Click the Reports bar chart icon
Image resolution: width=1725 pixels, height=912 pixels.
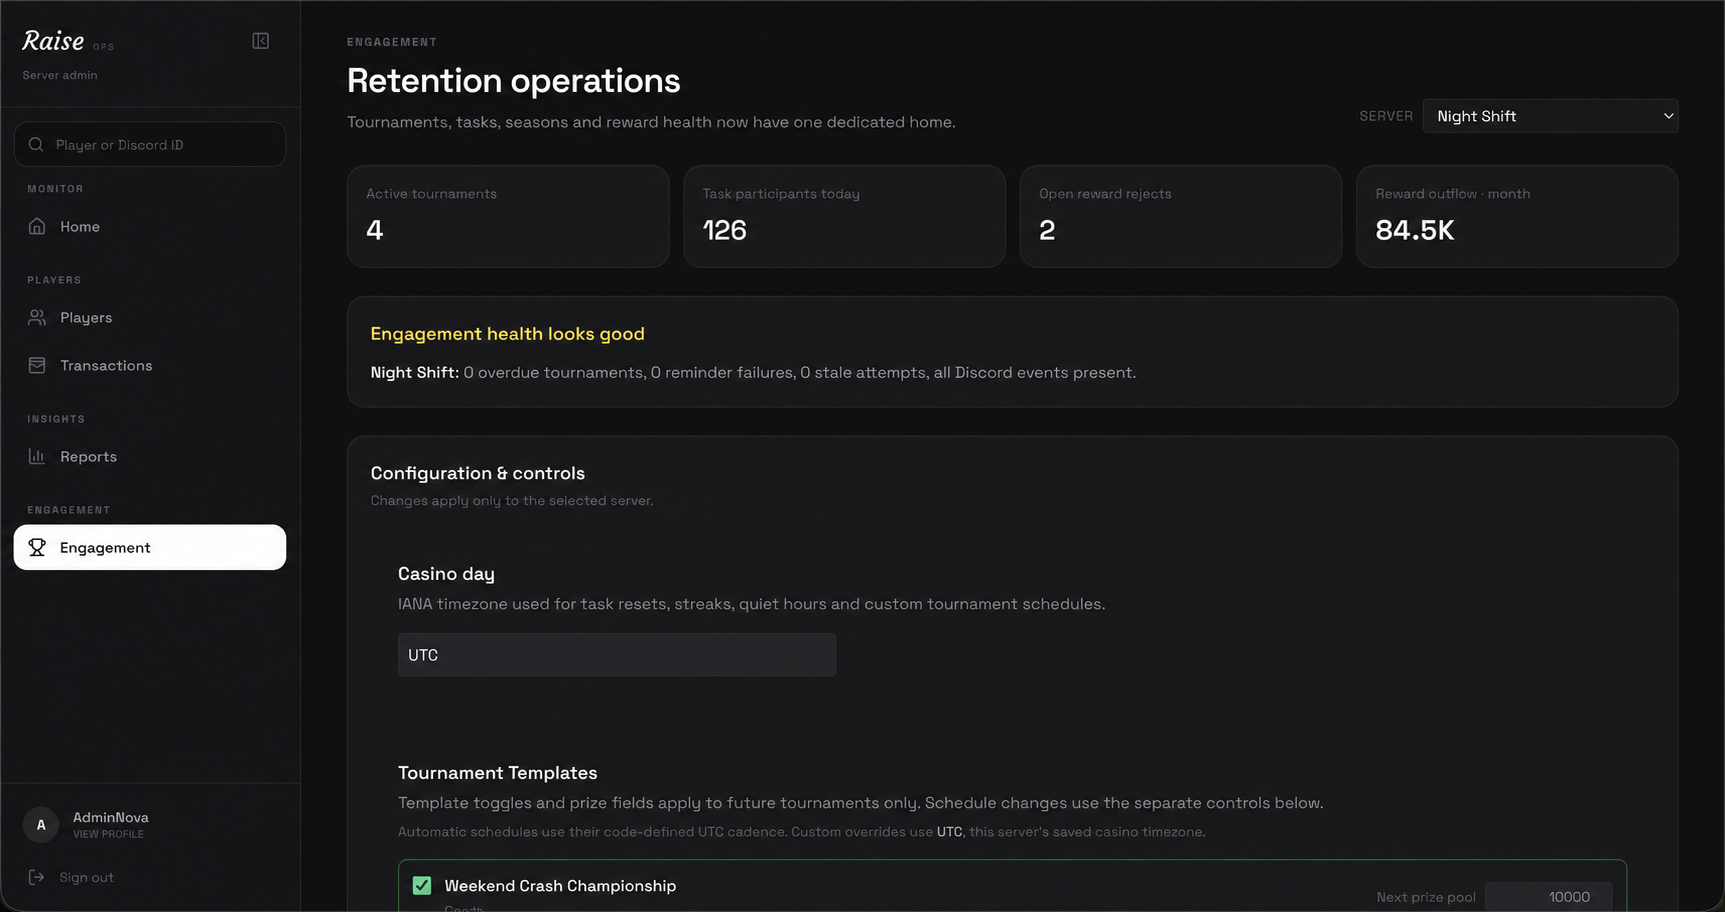point(37,456)
